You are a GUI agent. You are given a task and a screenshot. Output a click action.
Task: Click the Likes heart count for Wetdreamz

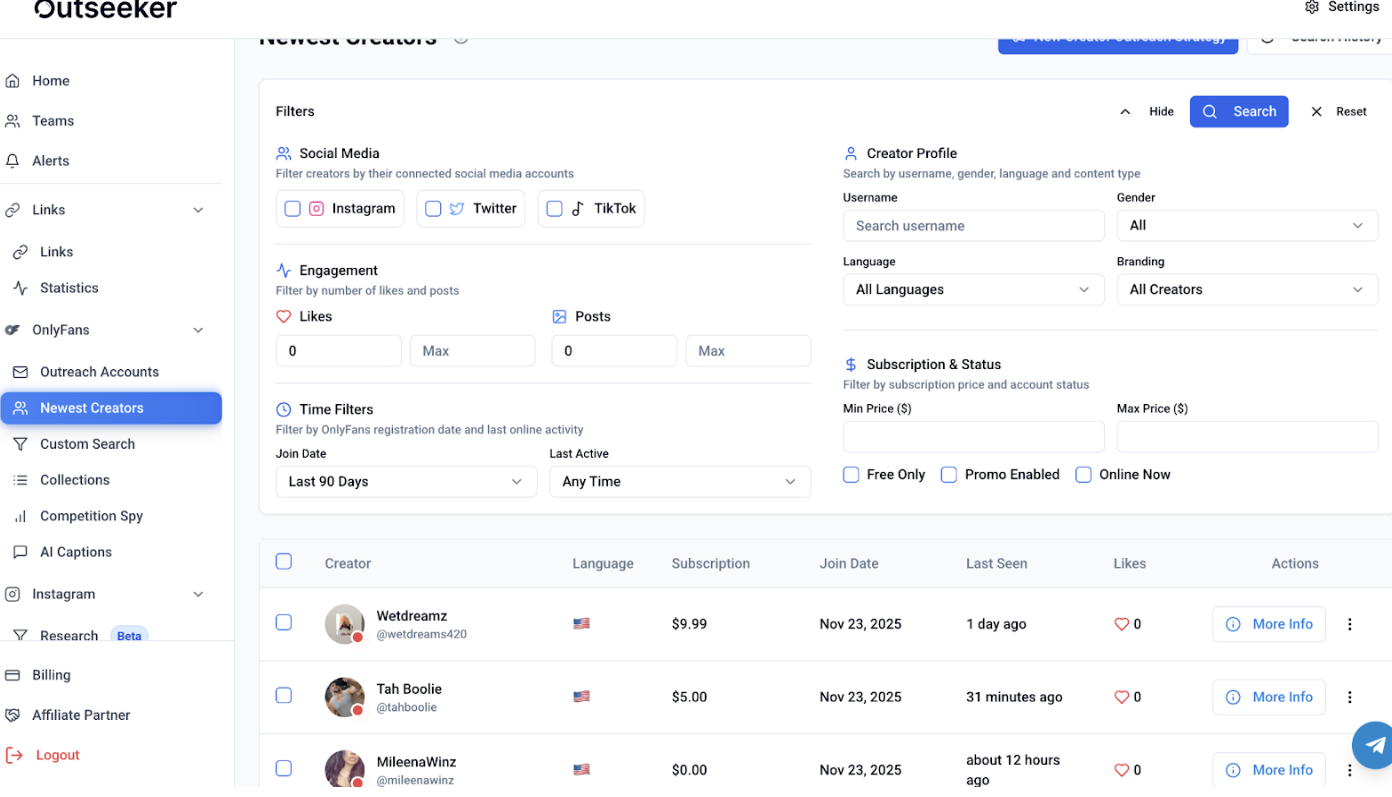(1127, 624)
